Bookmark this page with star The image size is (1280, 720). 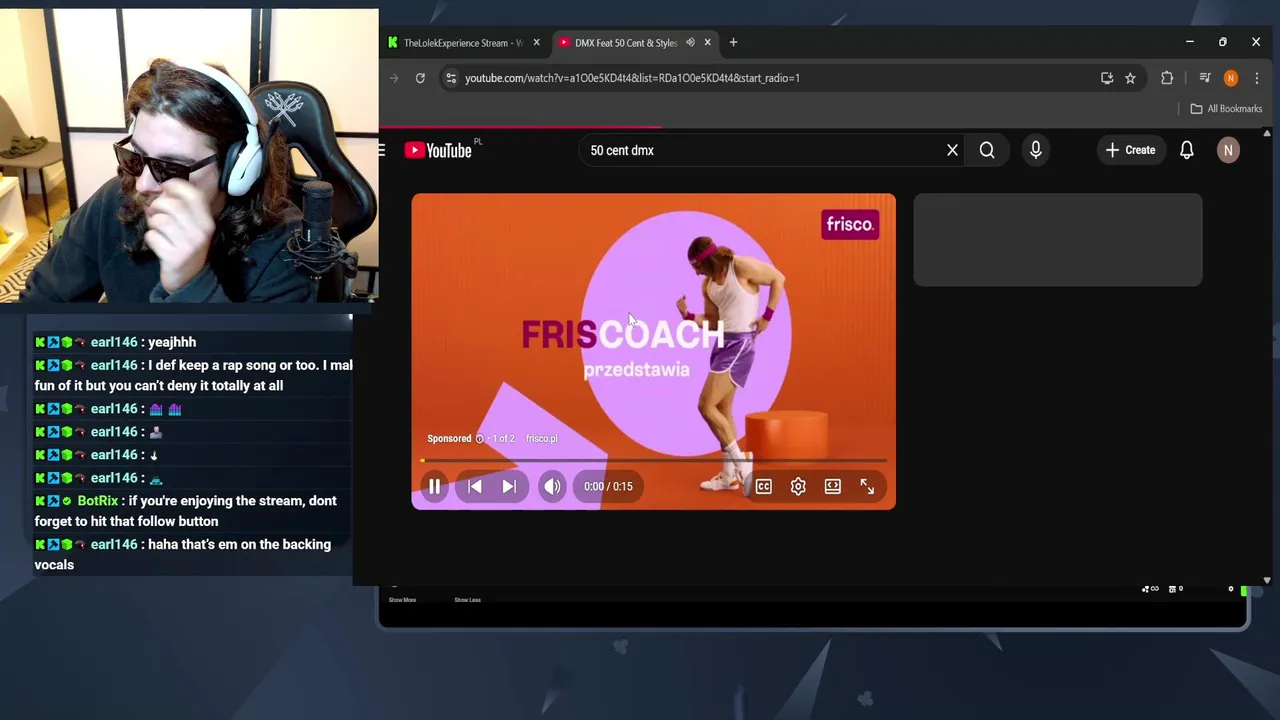tap(1130, 78)
